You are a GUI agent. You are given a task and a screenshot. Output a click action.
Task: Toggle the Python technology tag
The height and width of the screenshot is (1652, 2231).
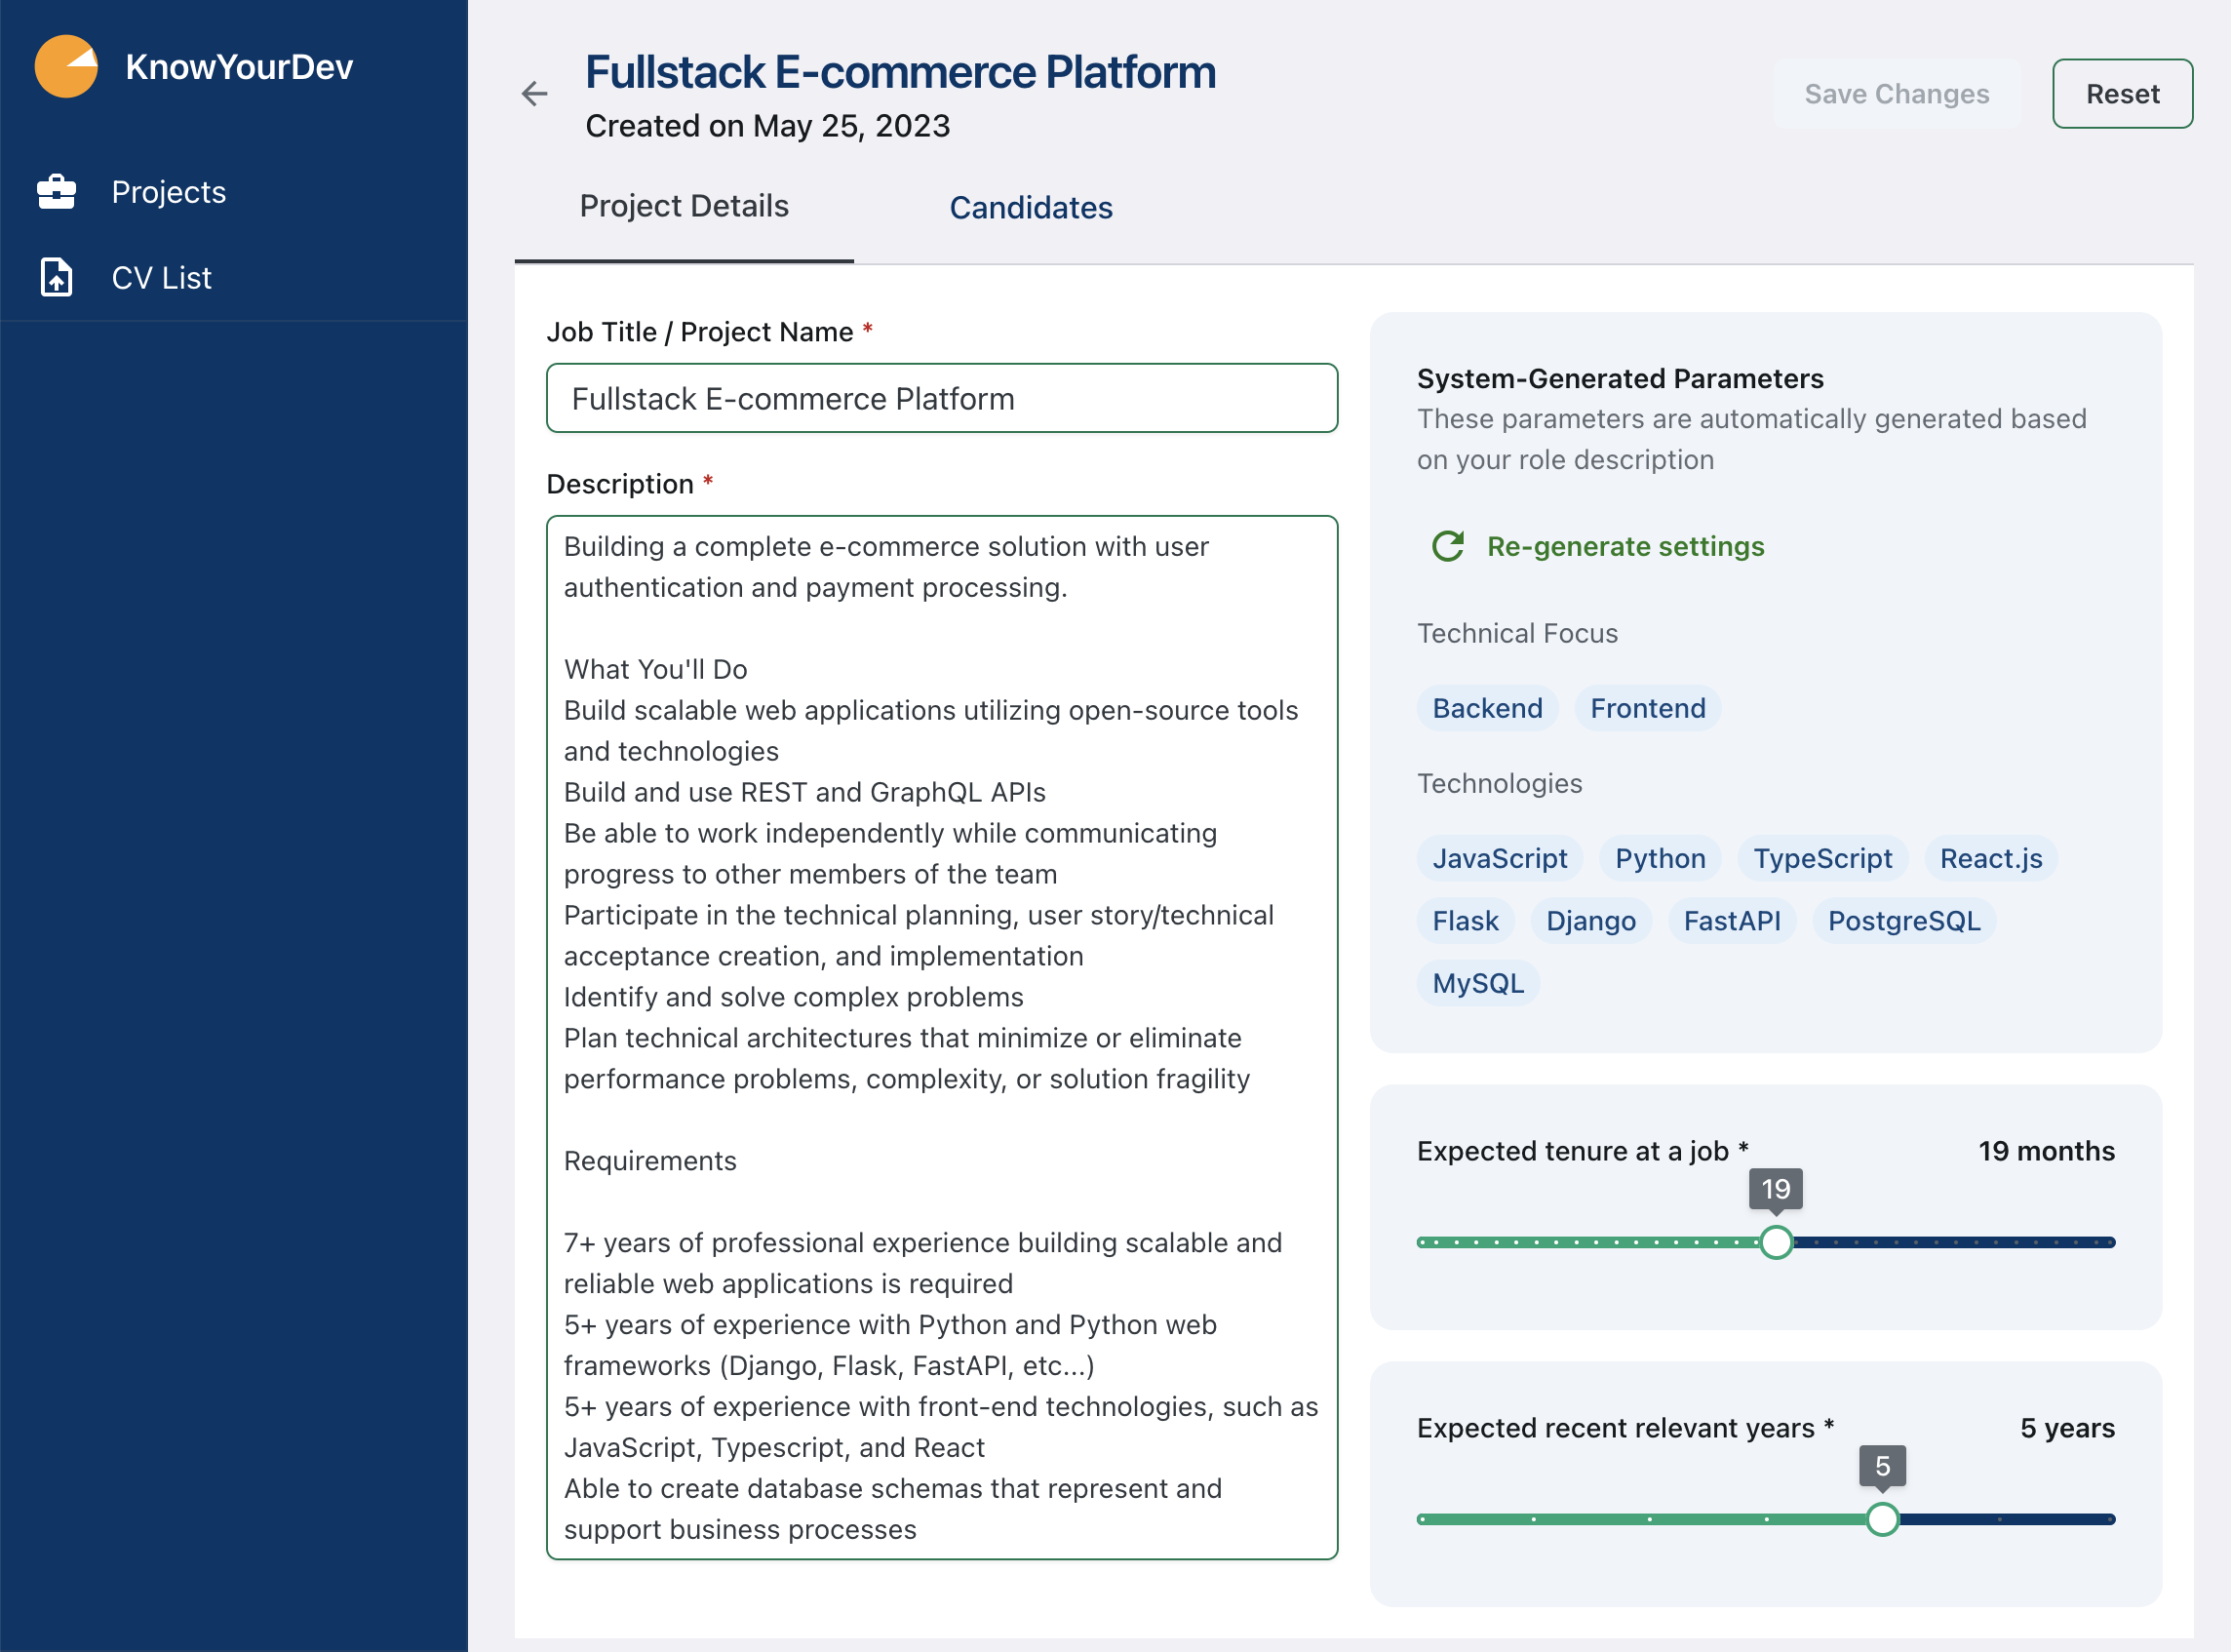(x=1659, y=858)
